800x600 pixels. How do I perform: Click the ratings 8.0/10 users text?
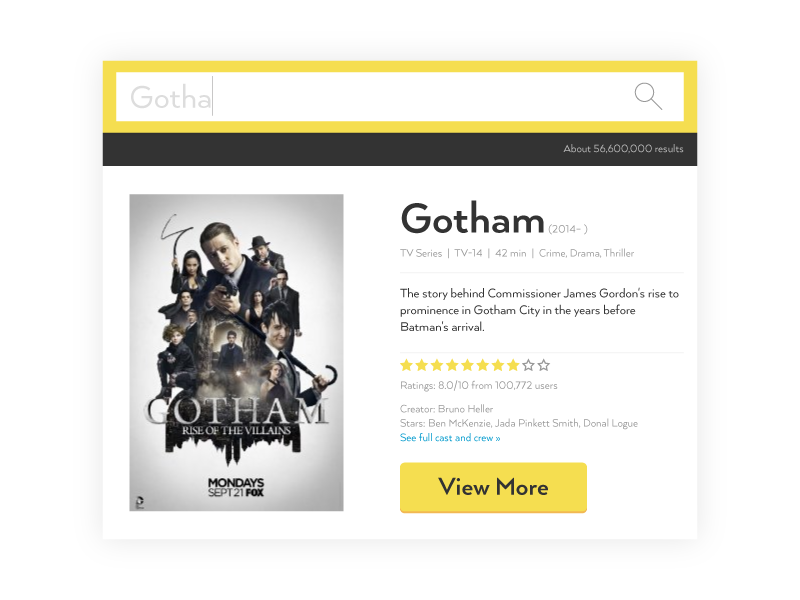(479, 385)
